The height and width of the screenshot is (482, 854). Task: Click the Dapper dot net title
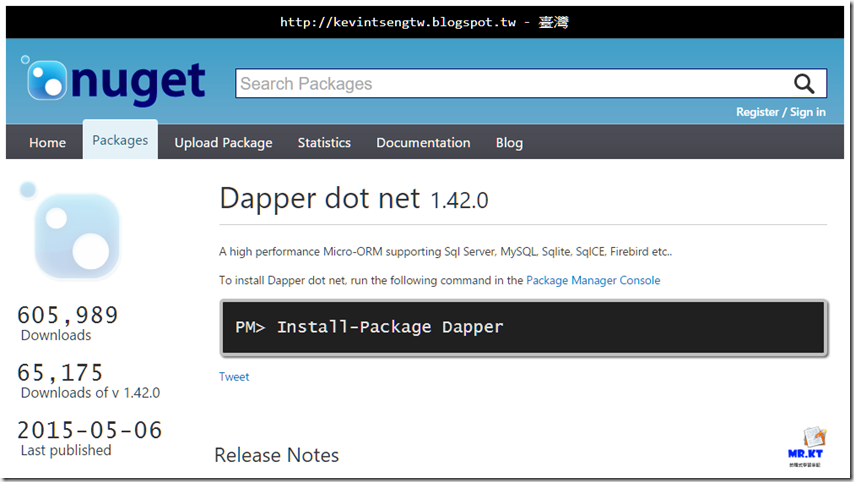pos(354,198)
